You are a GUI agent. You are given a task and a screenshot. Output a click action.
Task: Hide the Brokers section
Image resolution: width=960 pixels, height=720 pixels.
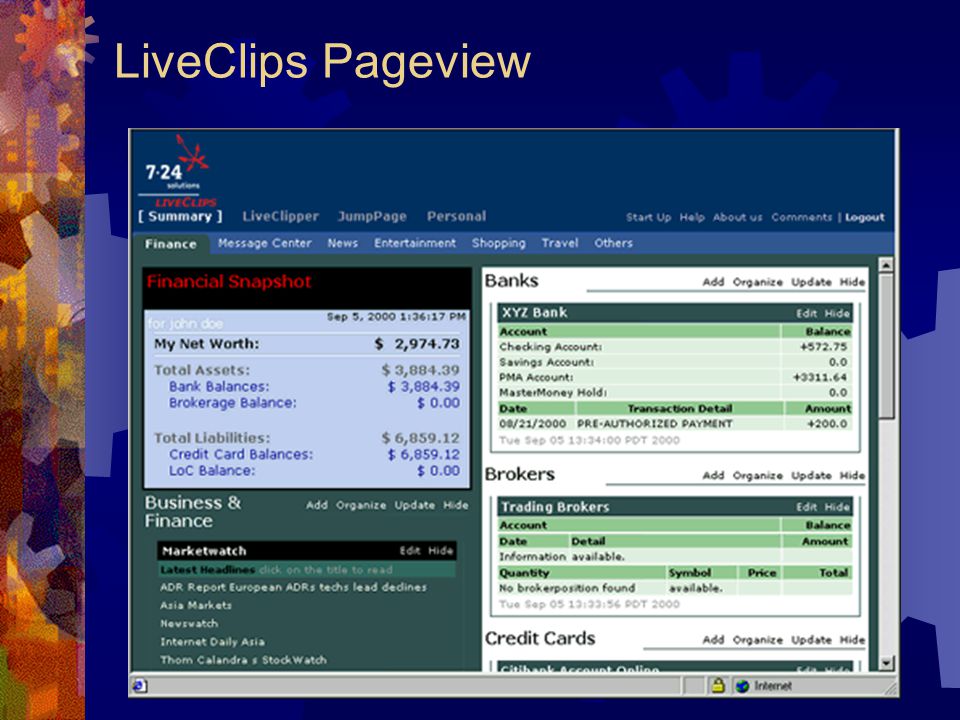852,476
